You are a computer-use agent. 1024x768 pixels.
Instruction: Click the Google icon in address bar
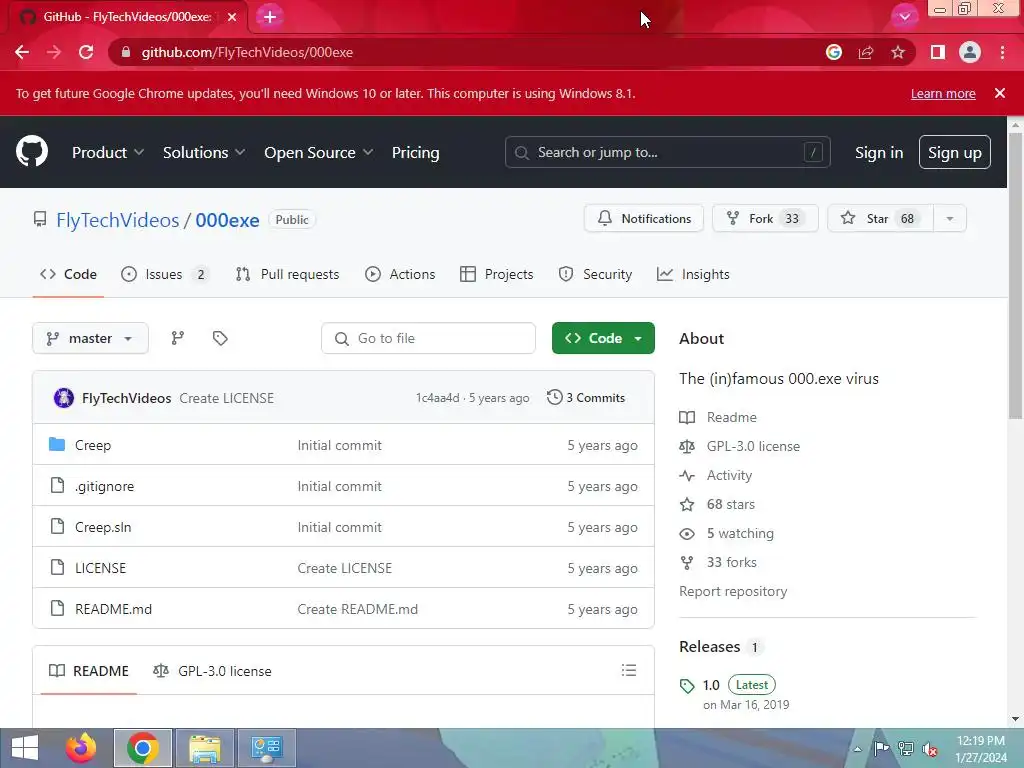pos(834,52)
